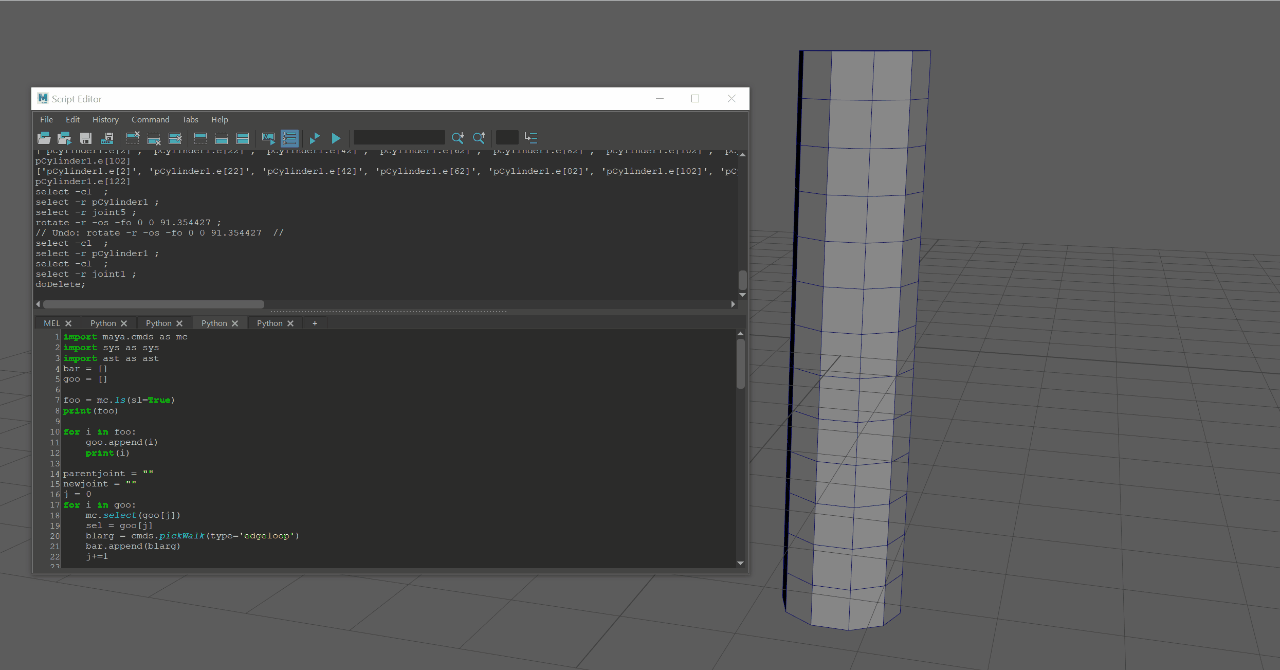Screen dimensions: 1280x670
Task: Click the Search Up magnifier icon
Action: point(479,138)
